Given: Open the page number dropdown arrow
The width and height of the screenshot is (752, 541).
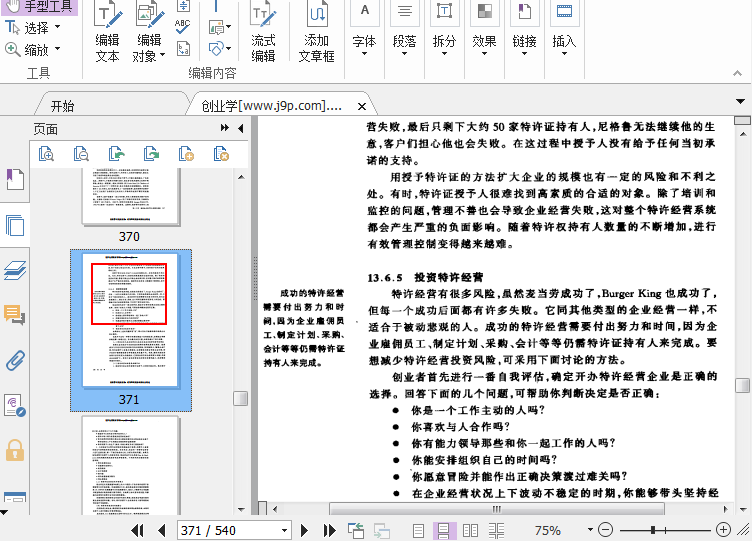Looking at the screenshot, I should [x=284, y=530].
